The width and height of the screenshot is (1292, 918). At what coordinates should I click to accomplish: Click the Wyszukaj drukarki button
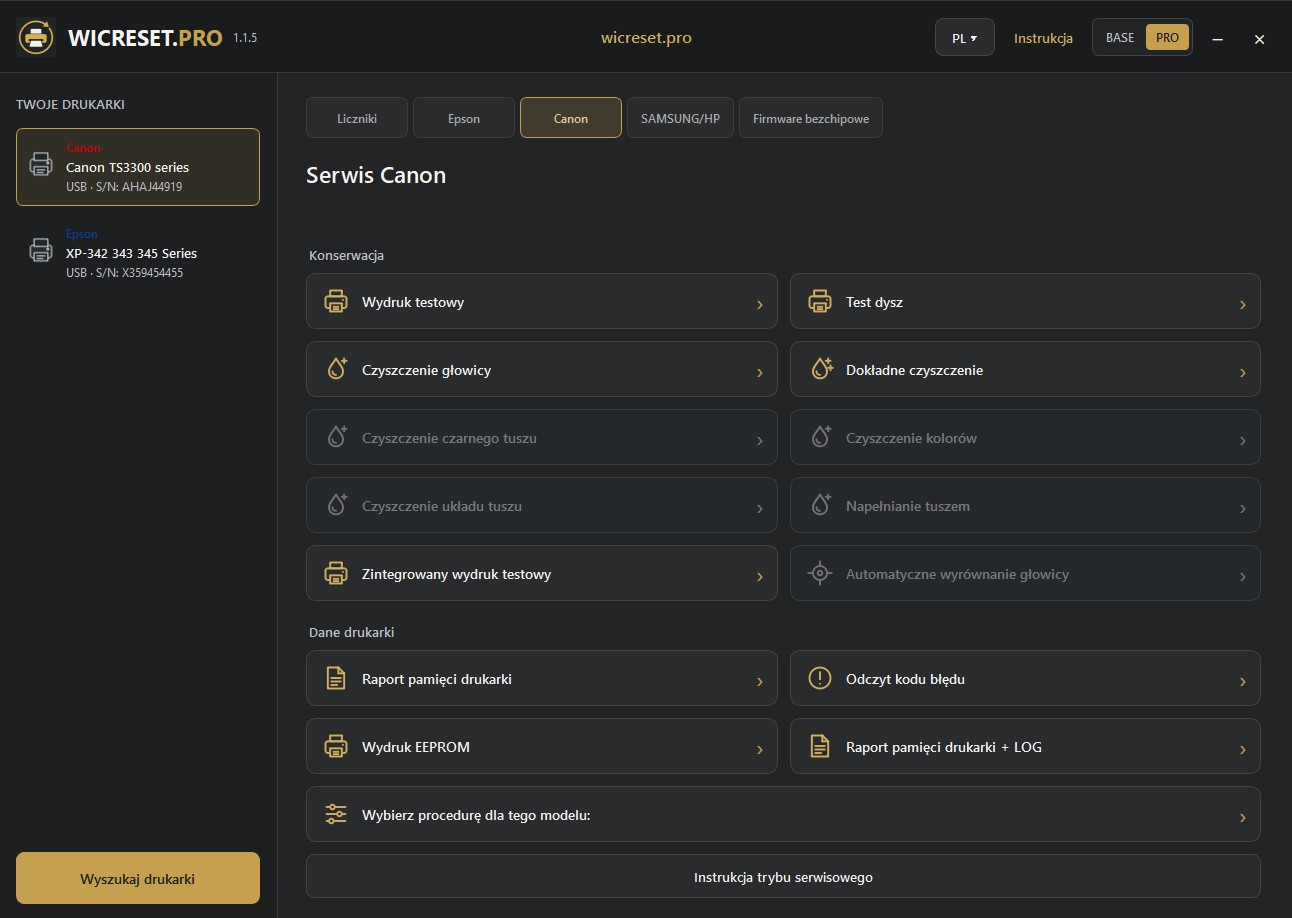click(x=138, y=879)
